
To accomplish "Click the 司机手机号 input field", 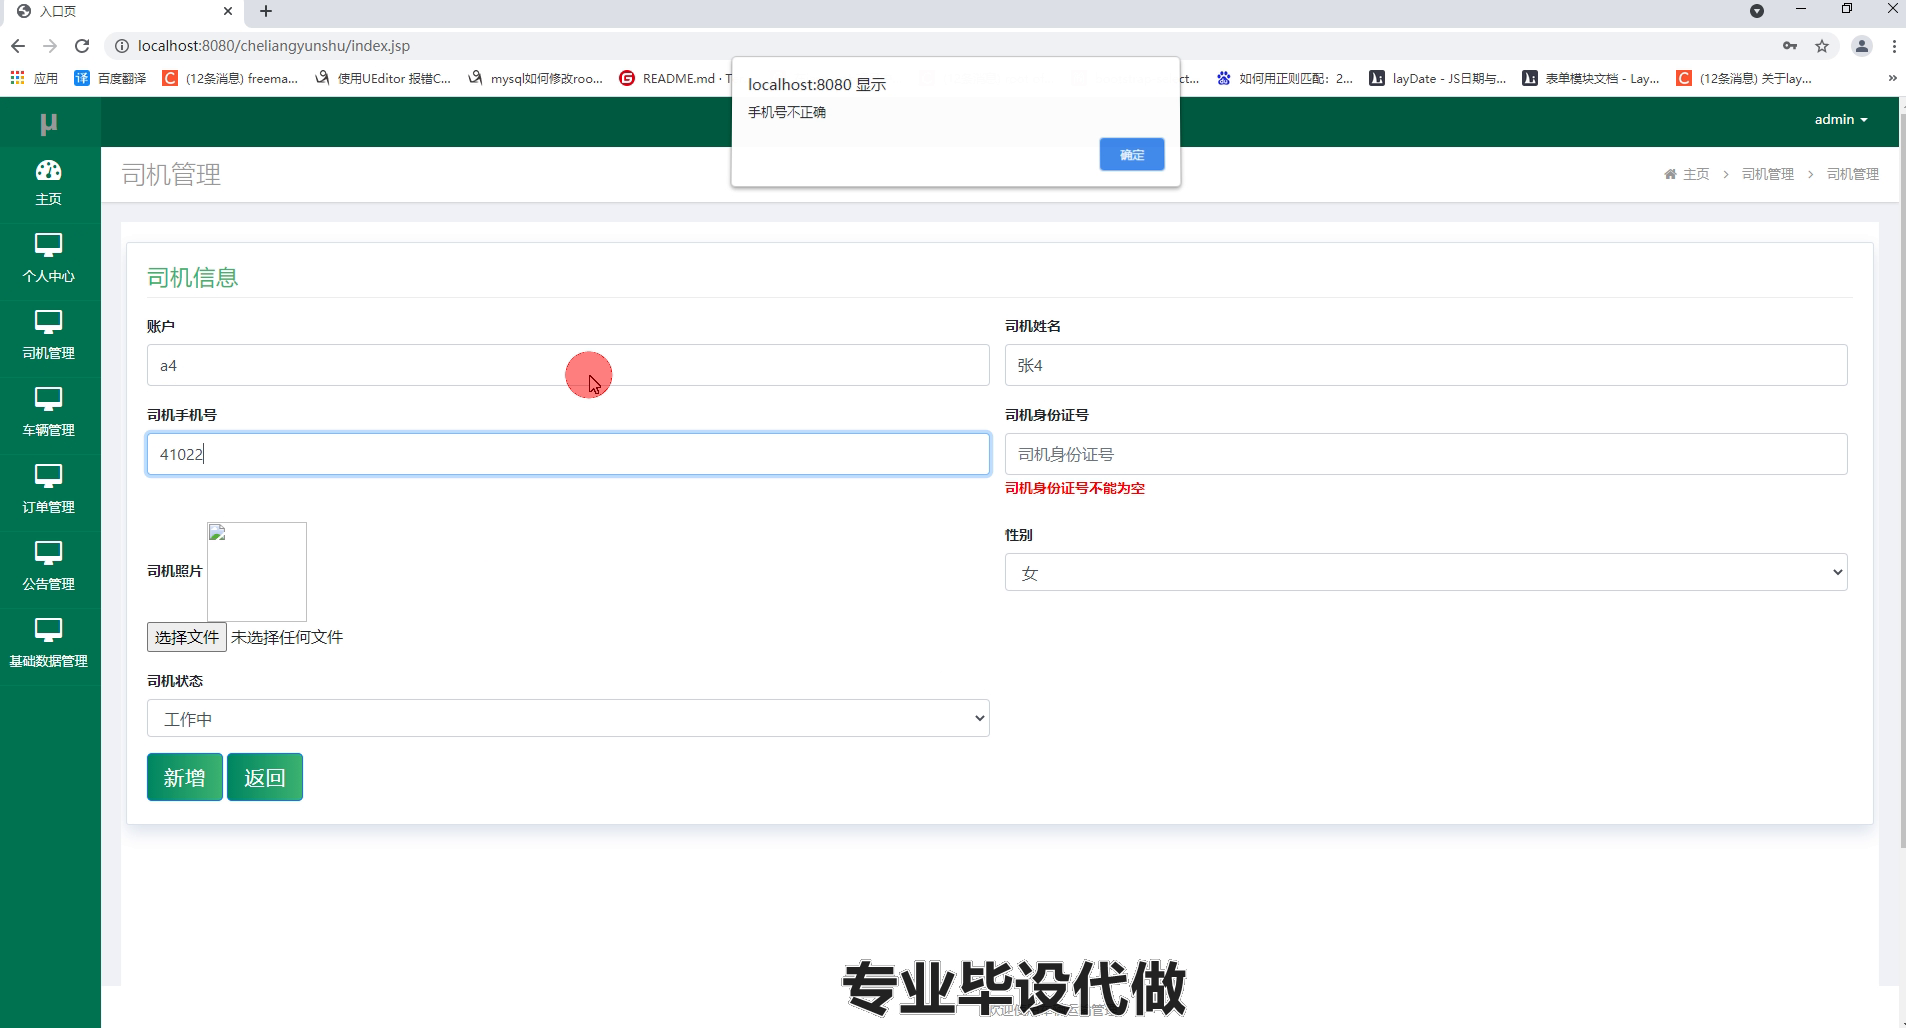I will pos(568,454).
